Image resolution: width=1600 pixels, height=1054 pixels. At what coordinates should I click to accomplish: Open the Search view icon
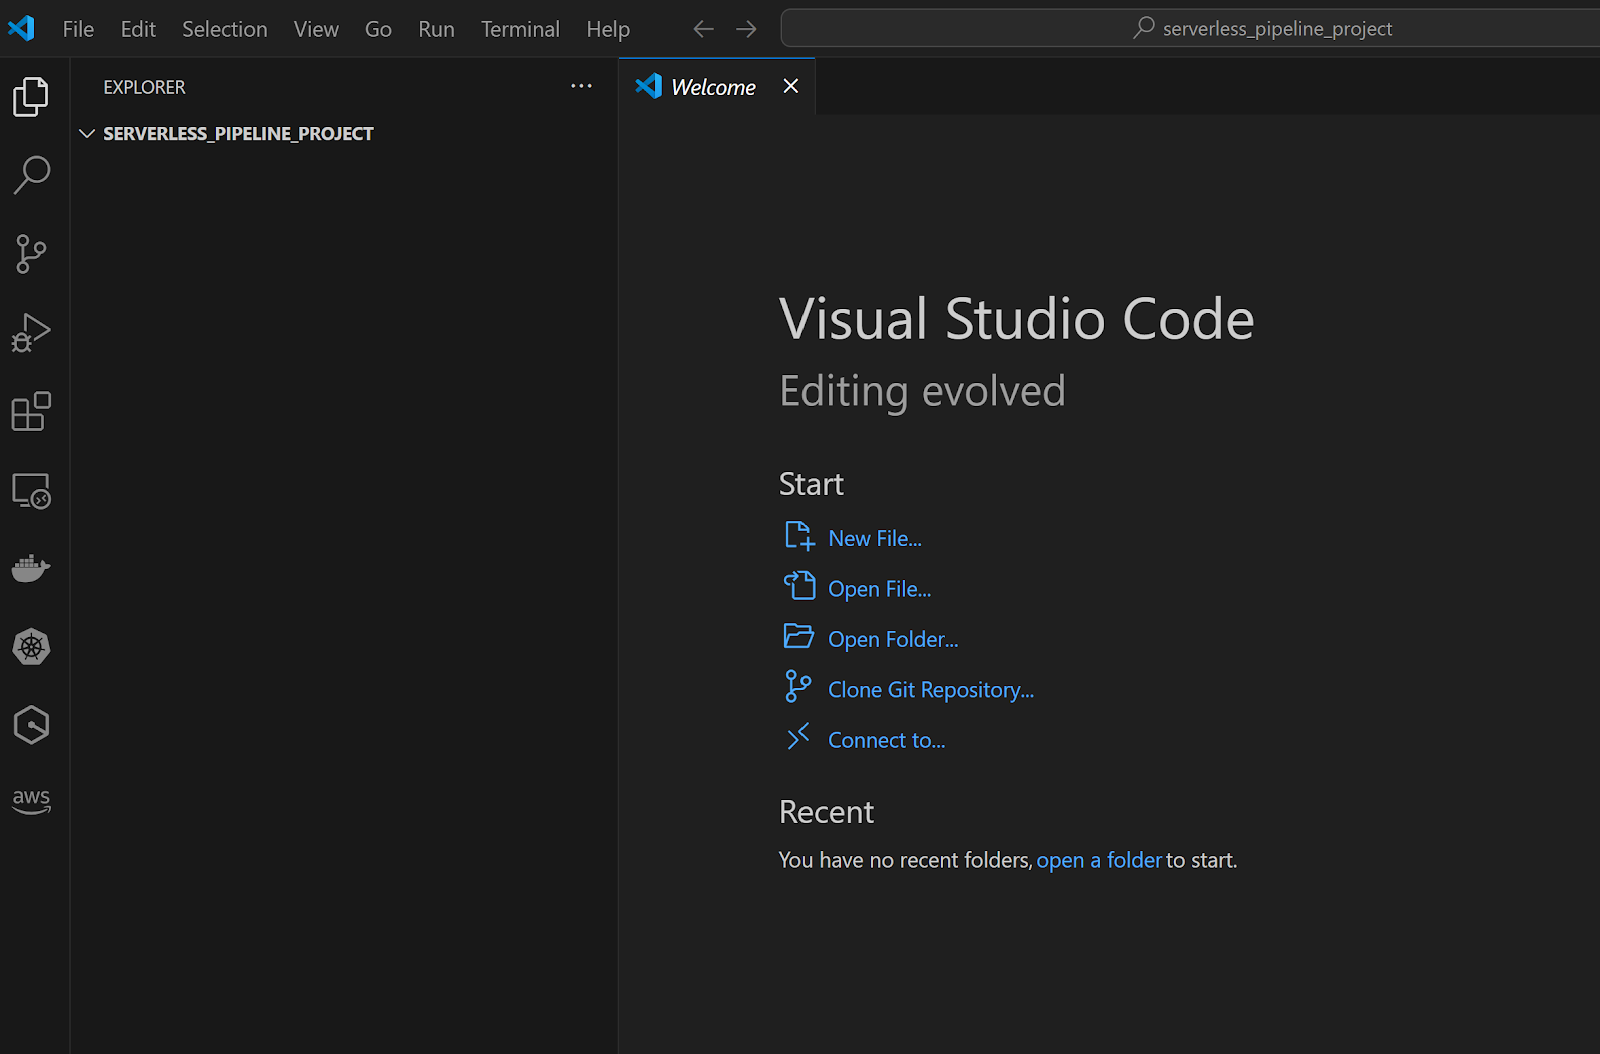(x=31, y=175)
